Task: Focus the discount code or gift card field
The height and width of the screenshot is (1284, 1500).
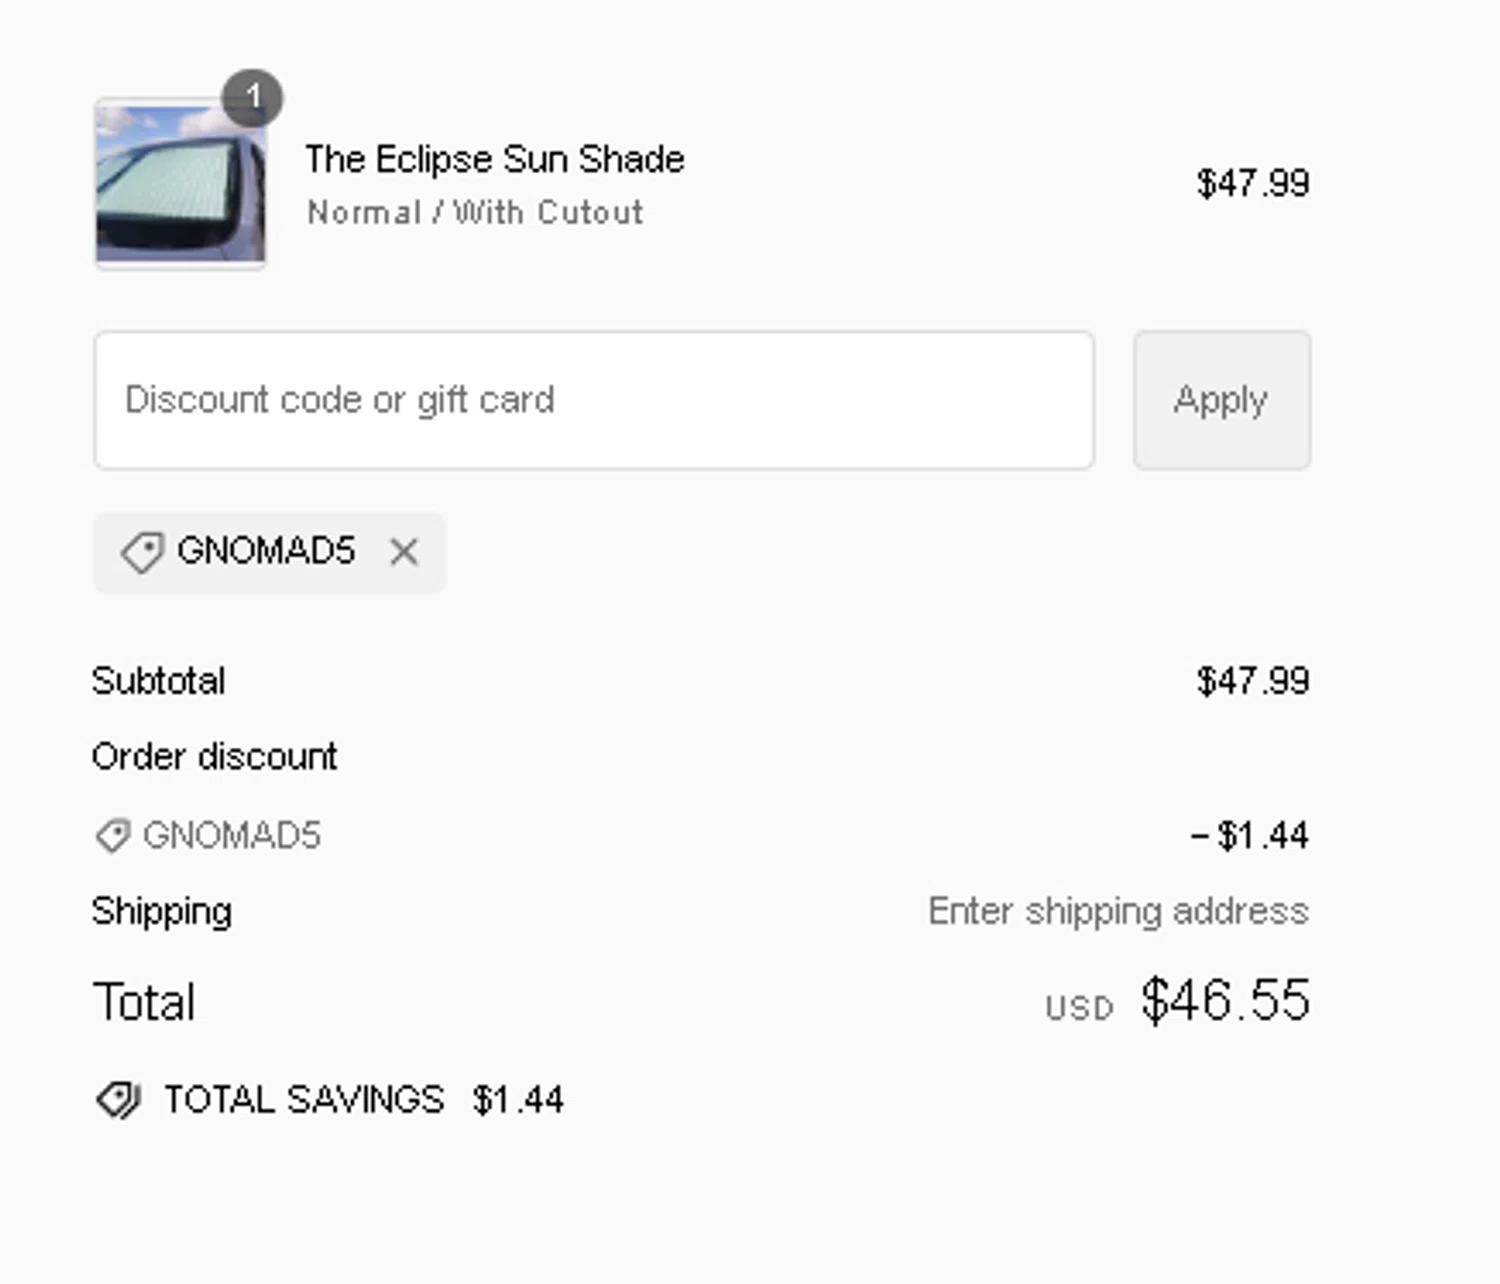Action: (x=593, y=400)
